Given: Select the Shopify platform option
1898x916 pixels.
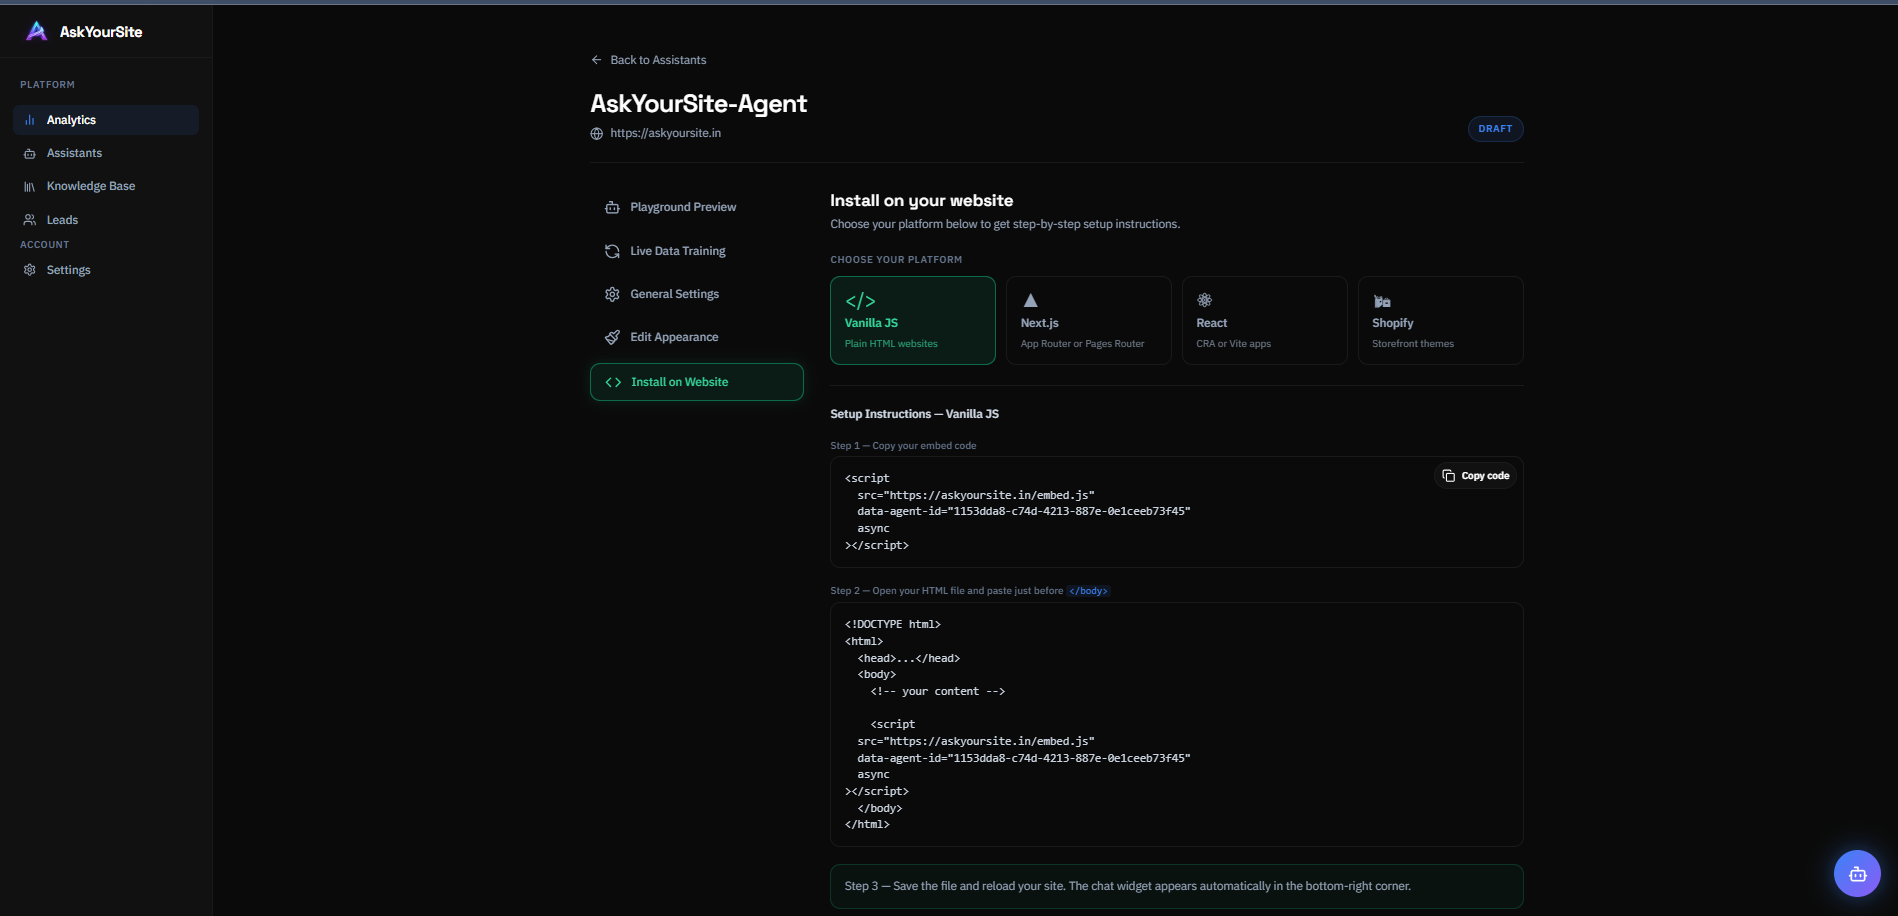Looking at the screenshot, I should pos(1440,320).
